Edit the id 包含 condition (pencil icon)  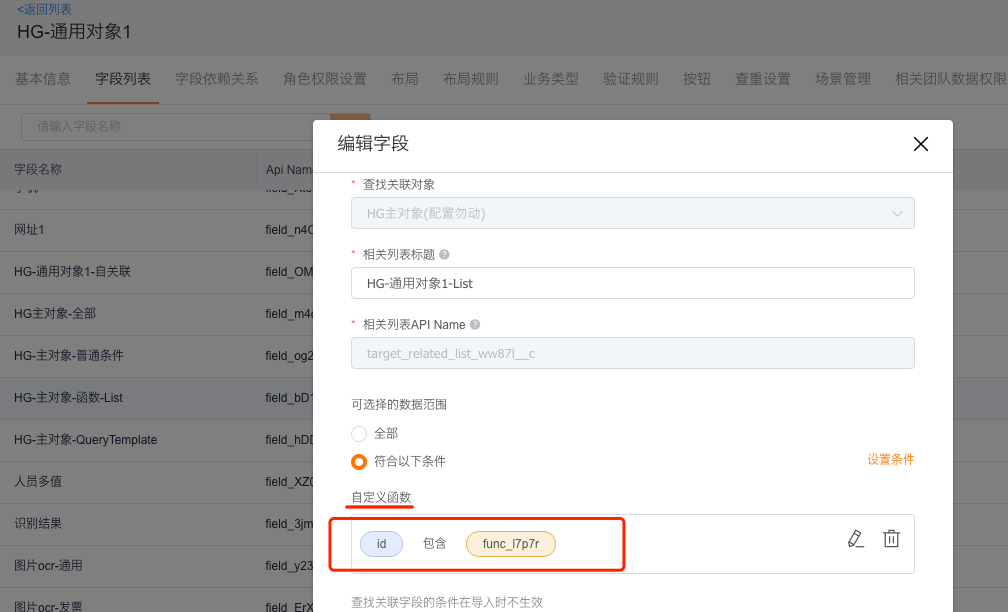[x=854, y=539]
